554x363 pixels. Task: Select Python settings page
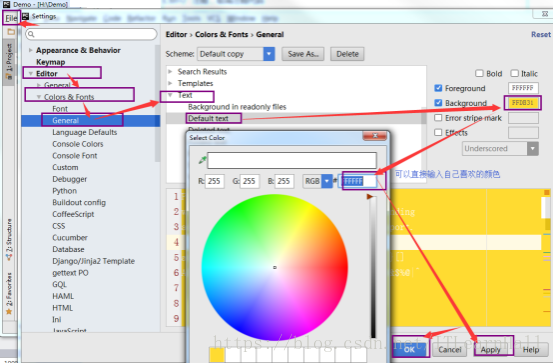point(64,191)
